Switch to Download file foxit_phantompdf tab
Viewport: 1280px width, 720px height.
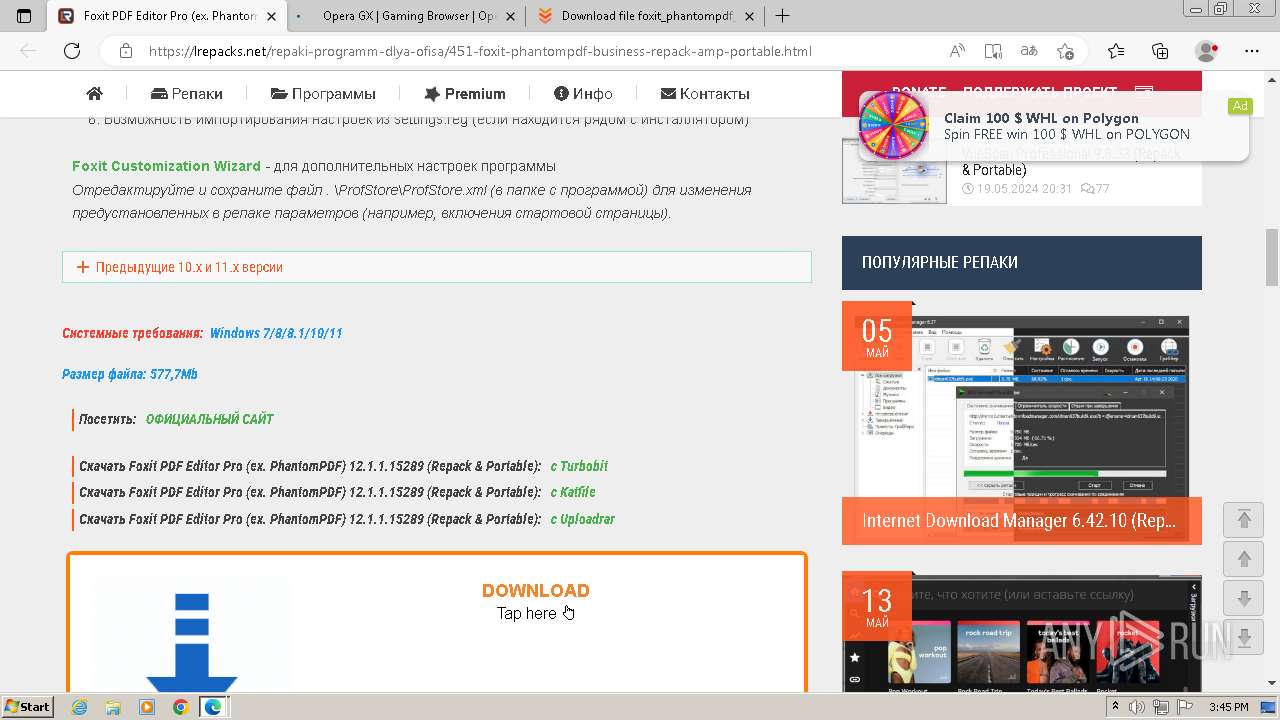coord(647,16)
